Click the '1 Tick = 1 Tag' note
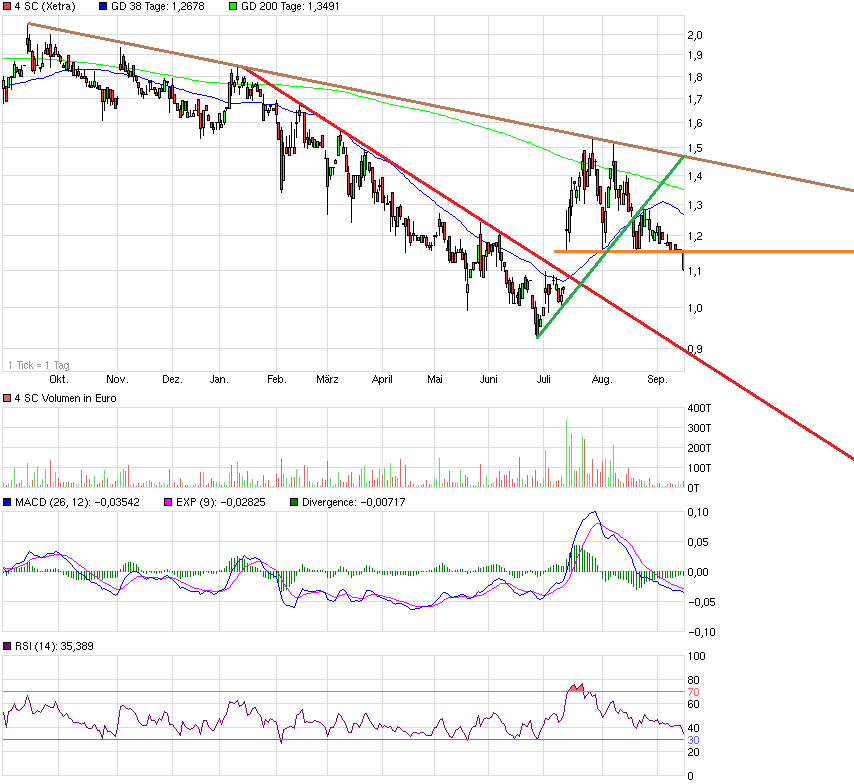 pos(39,365)
